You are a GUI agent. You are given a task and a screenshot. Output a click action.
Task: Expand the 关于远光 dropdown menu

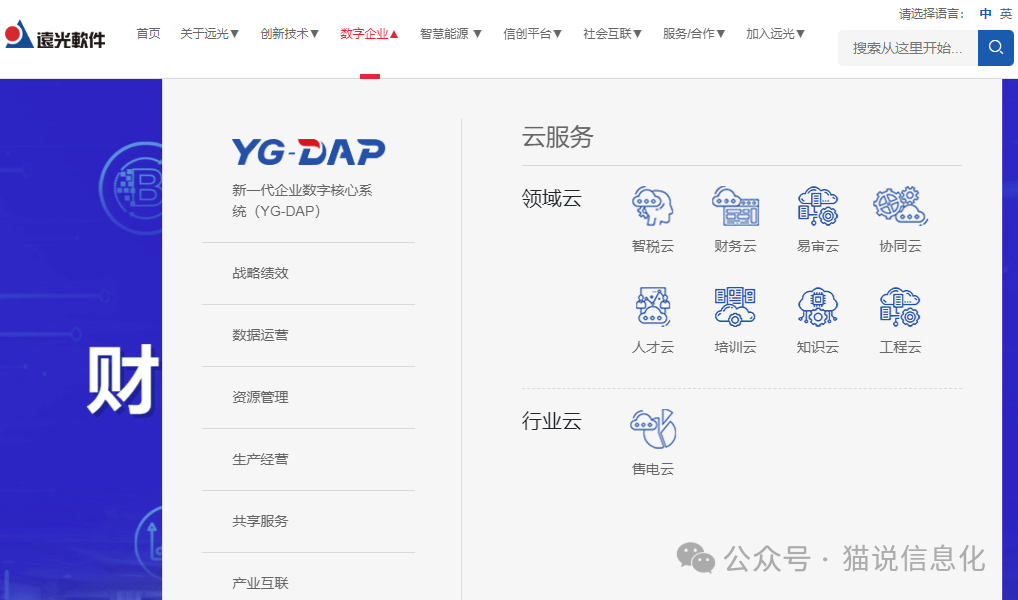click(x=210, y=34)
